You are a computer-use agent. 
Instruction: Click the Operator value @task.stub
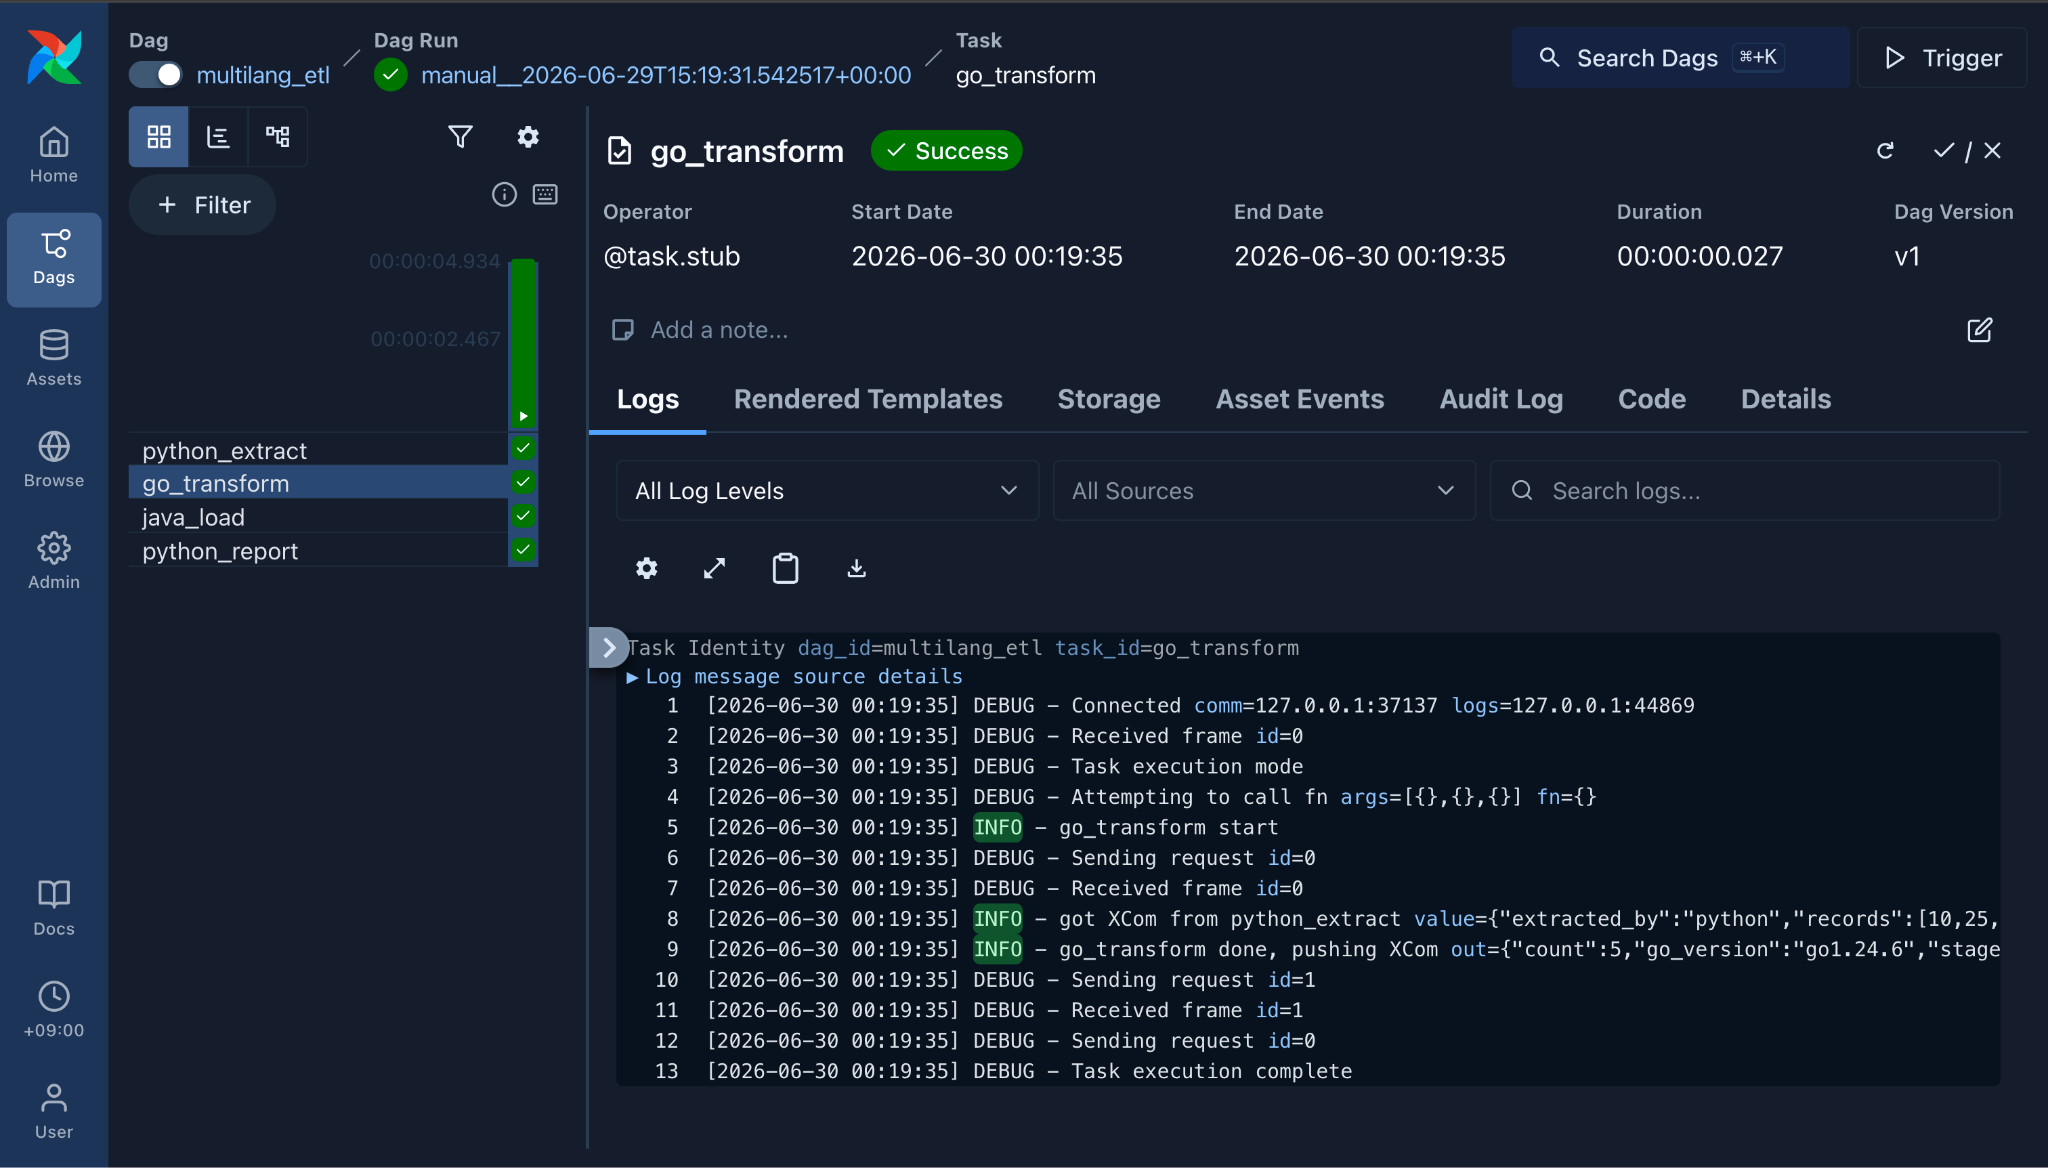tap(672, 256)
